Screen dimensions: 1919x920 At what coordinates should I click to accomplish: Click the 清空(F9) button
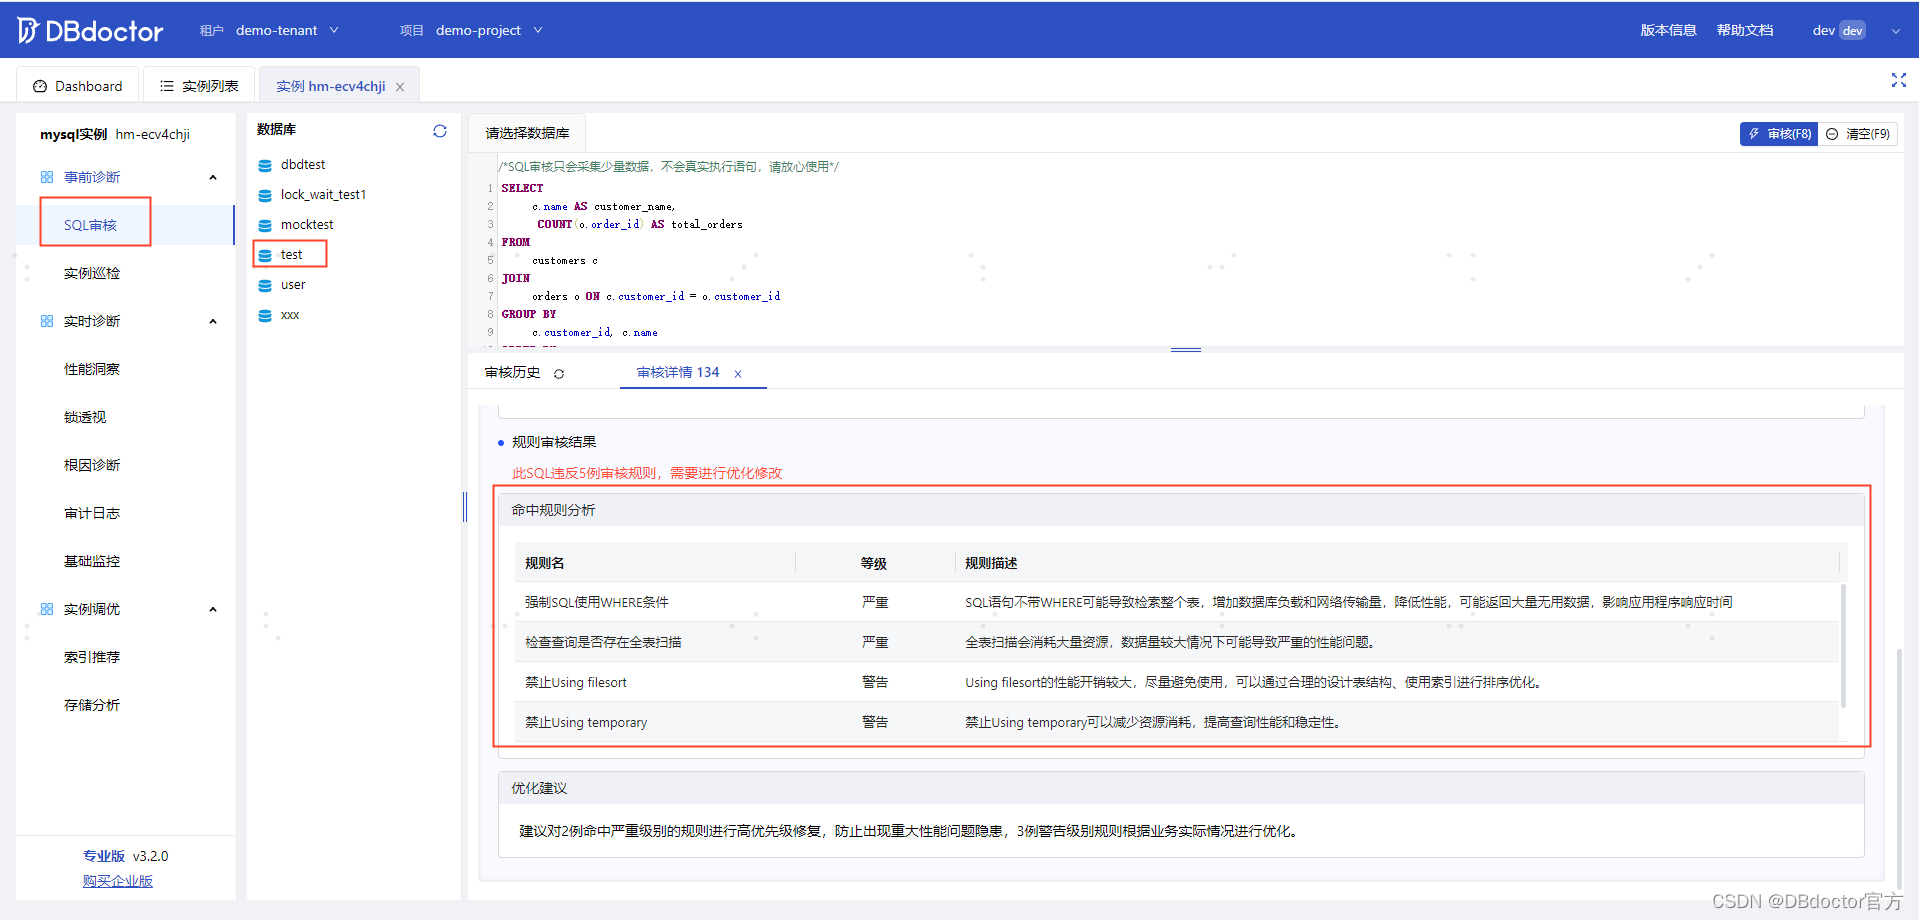[x=1858, y=134]
